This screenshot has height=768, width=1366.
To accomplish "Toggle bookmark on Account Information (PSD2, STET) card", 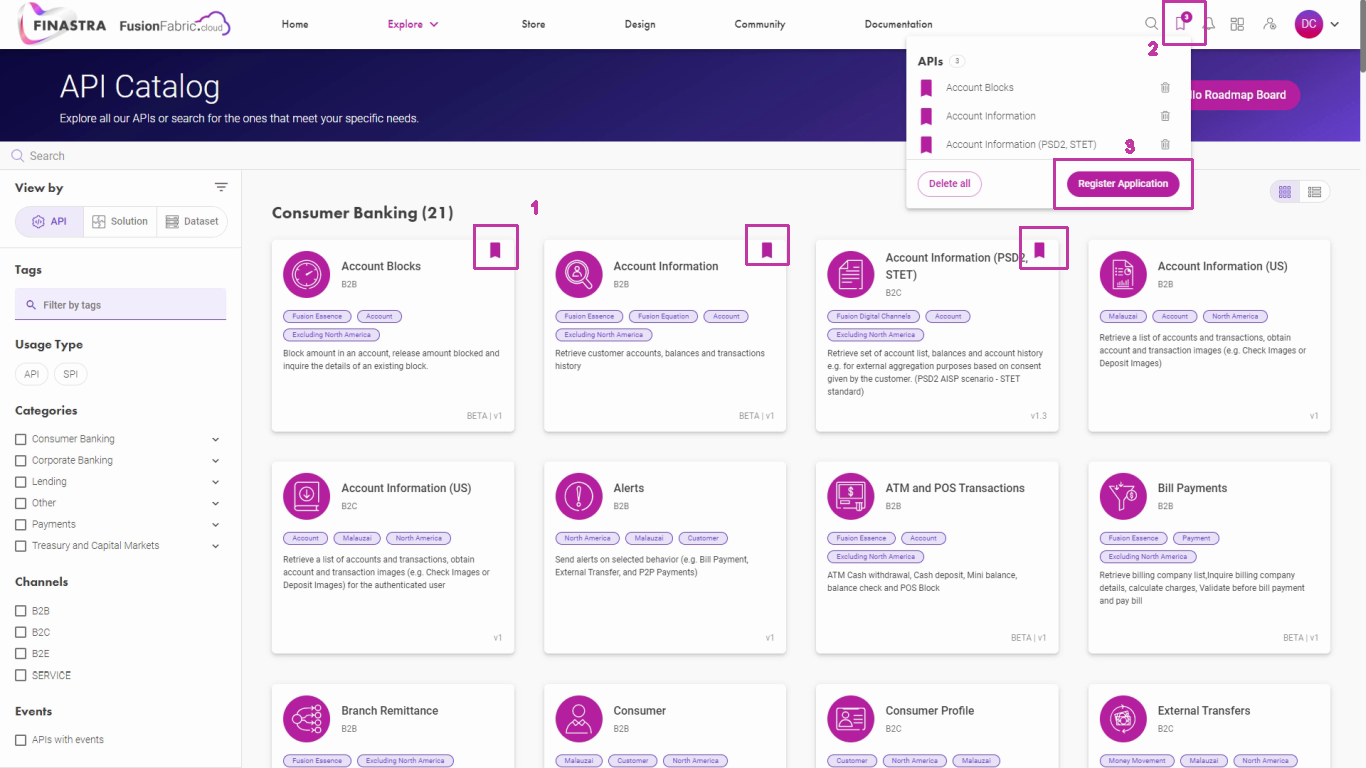I will click(x=1039, y=250).
